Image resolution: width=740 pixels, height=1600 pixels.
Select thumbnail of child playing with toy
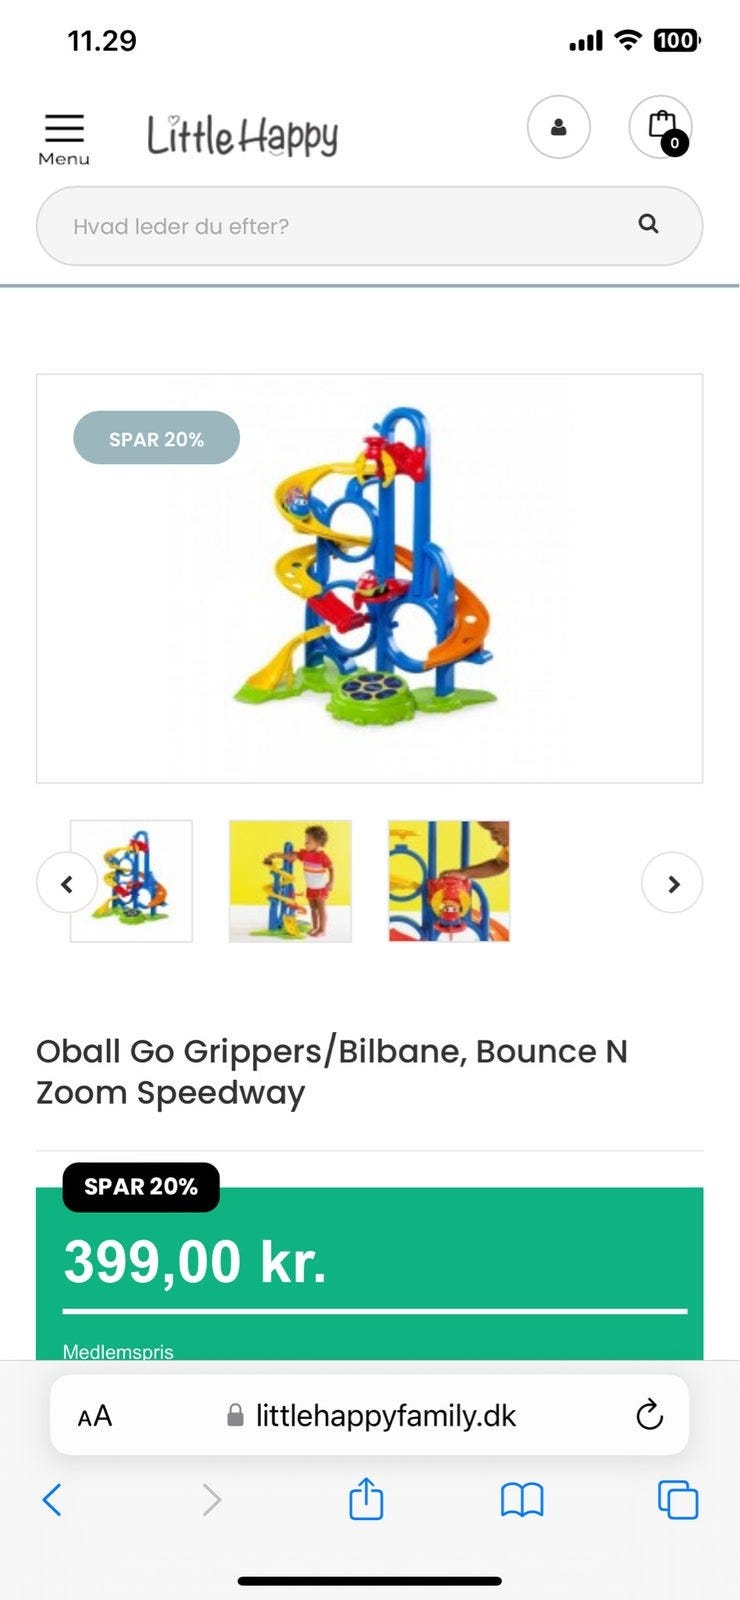point(290,881)
